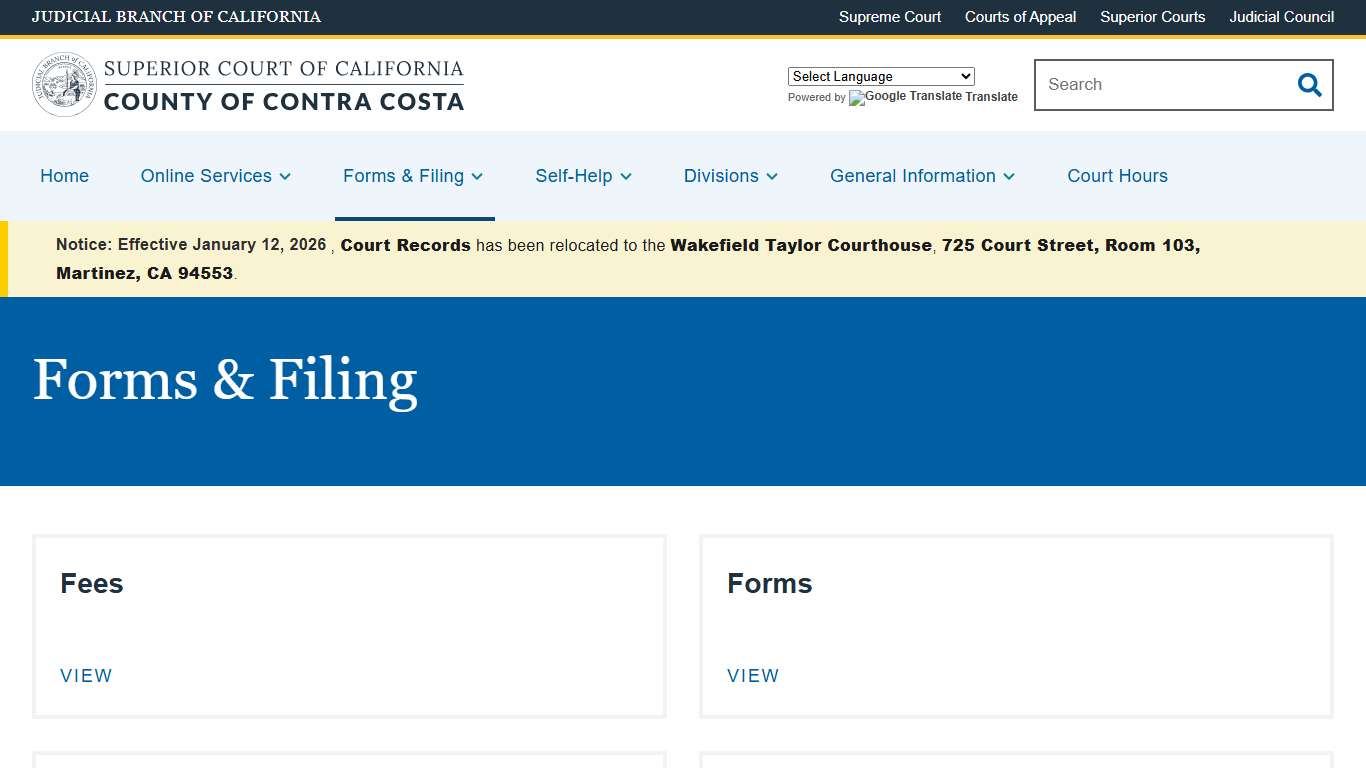1366x768 pixels.
Task: Click the magnifying glass search icon
Action: pyautogui.click(x=1309, y=85)
